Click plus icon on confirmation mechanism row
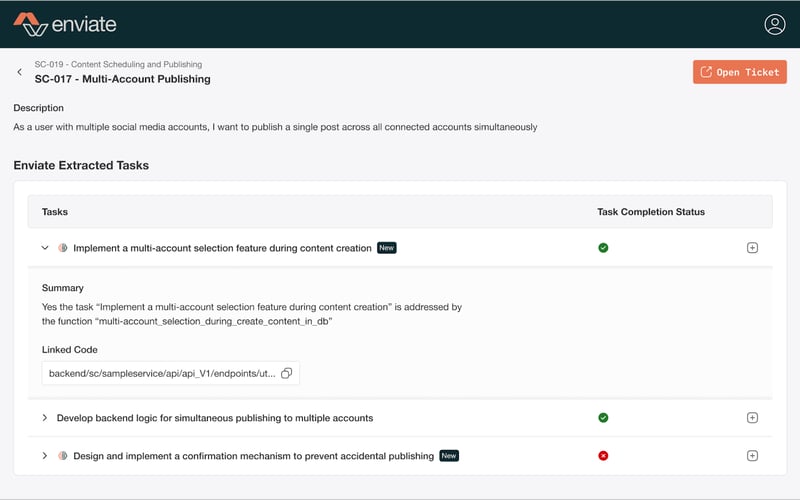This screenshot has height=500, width=800. tap(752, 456)
